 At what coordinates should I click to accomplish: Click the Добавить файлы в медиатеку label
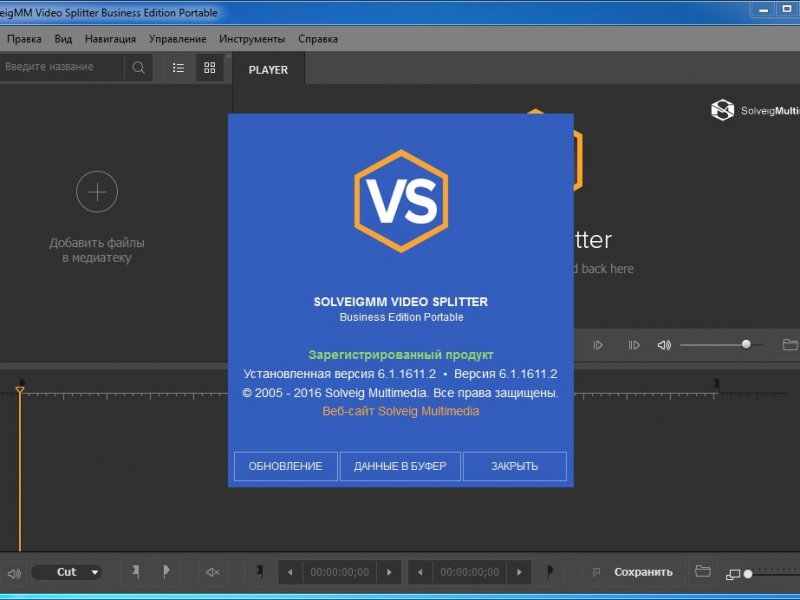(97, 250)
